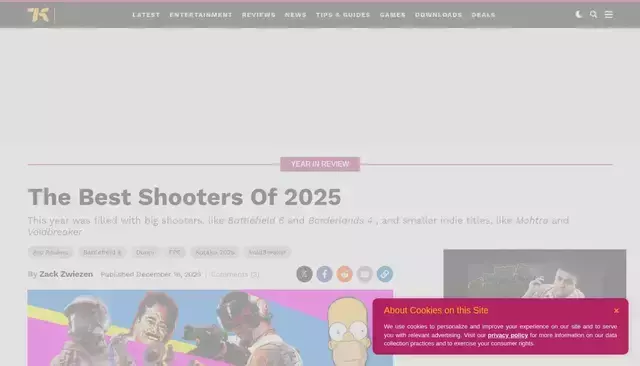
Task: Open the Kotaku logo home link
Action: pos(38,15)
